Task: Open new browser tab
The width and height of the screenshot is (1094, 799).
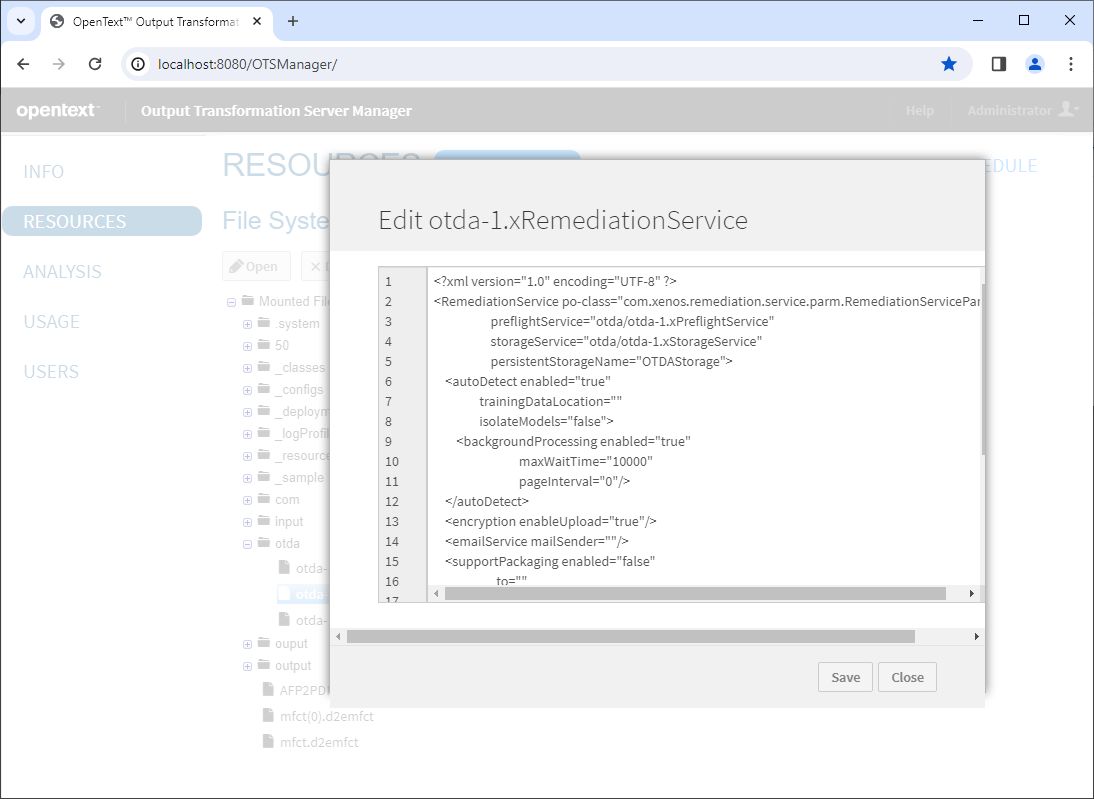Action: pos(293,21)
